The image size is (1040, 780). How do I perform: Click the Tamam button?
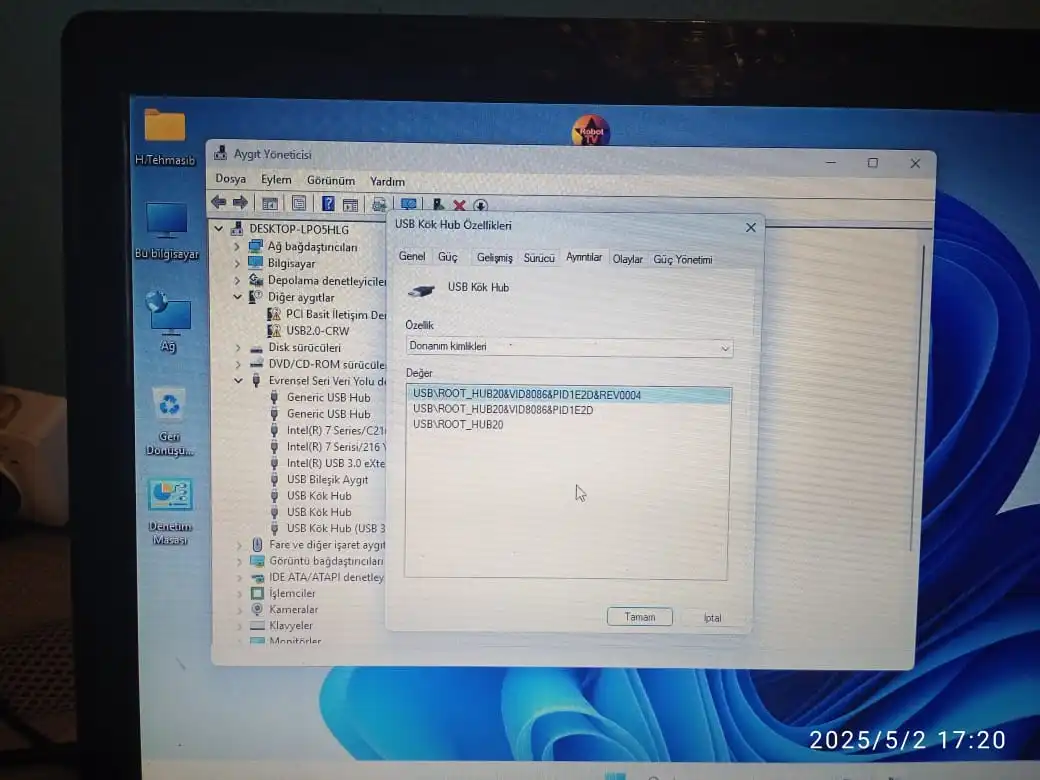coord(639,617)
